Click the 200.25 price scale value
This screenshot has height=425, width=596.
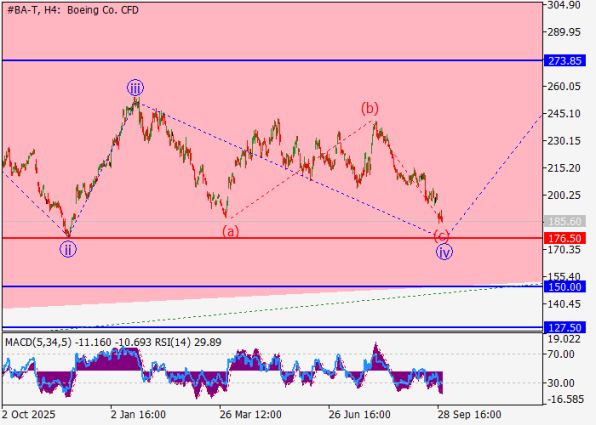[x=564, y=195]
